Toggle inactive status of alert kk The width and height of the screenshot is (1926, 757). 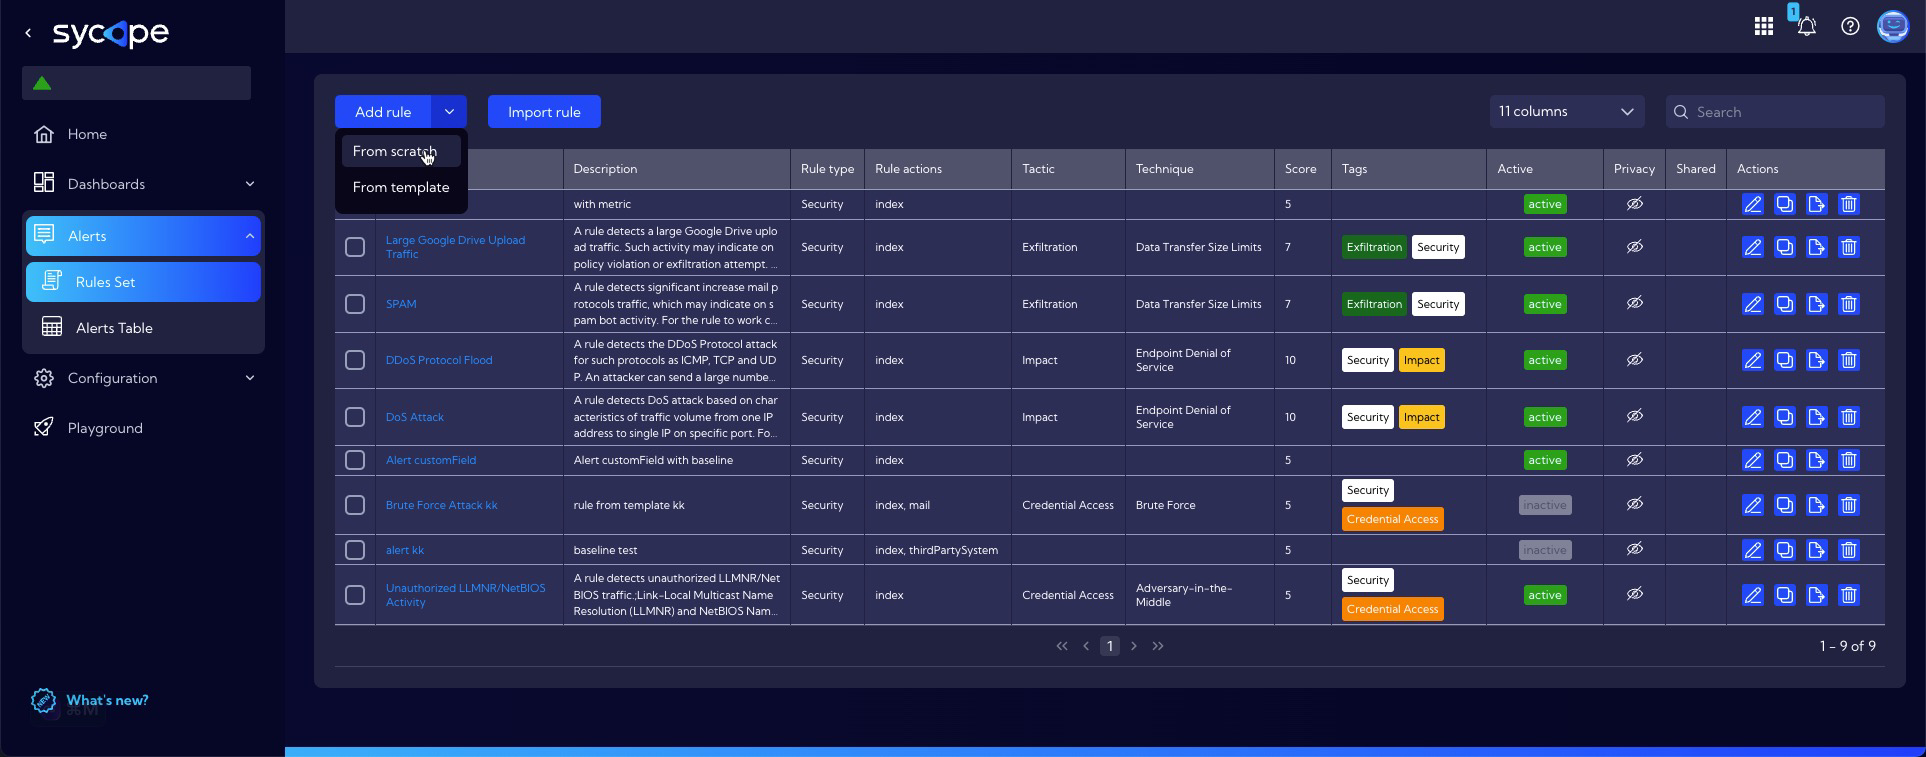1544,550
